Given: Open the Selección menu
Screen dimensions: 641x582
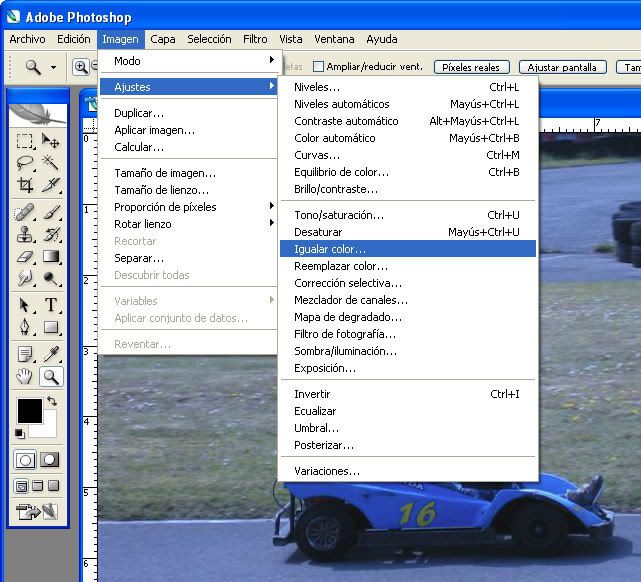Looking at the screenshot, I should [209, 39].
